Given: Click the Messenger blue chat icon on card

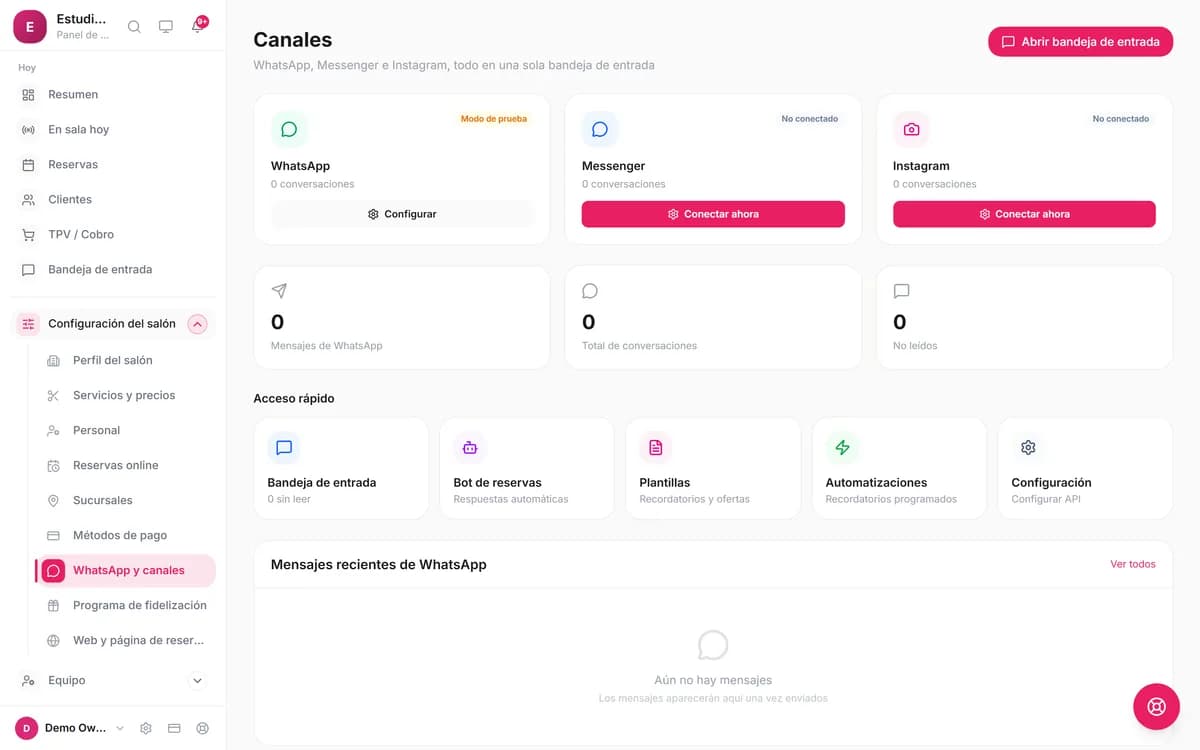Looking at the screenshot, I should (600, 129).
